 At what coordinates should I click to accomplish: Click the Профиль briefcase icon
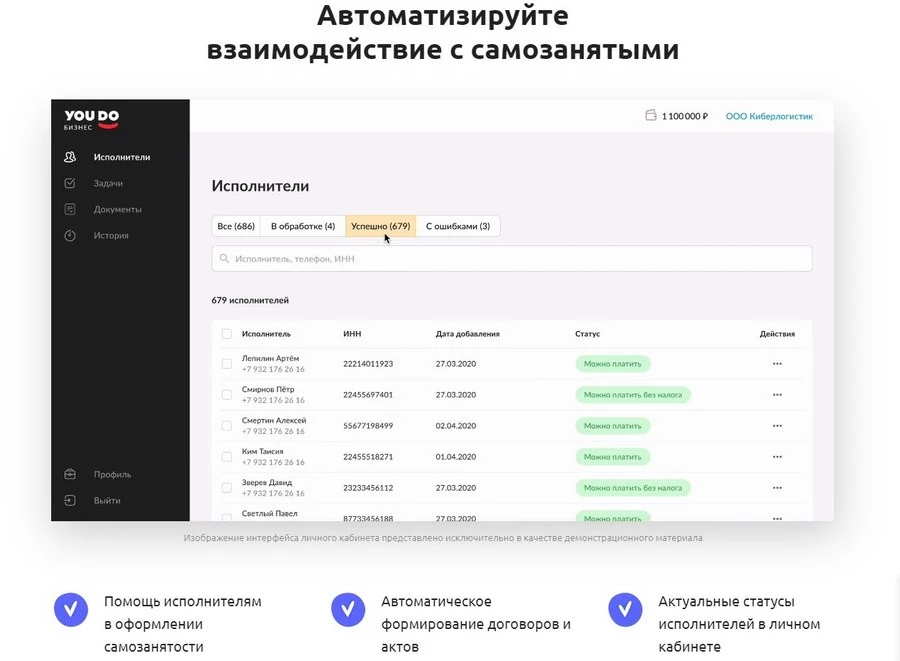pyautogui.click(x=70, y=474)
